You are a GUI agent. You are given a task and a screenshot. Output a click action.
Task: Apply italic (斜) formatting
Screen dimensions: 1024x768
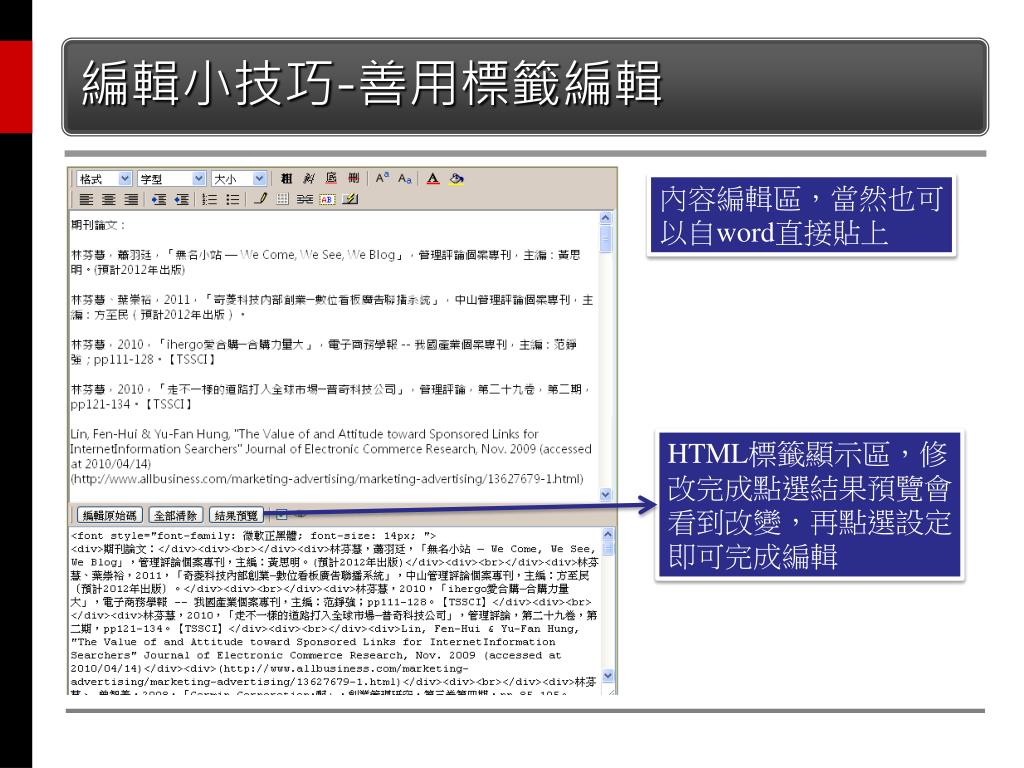(x=308, y=178)
